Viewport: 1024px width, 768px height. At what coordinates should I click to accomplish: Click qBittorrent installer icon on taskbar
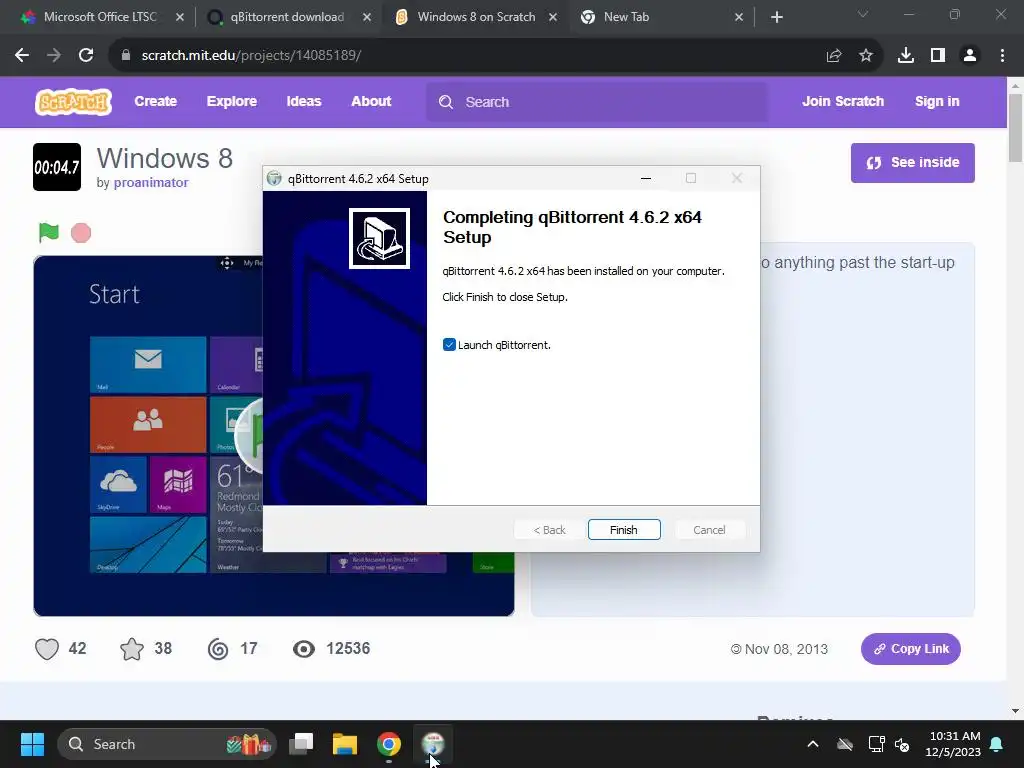432,744
